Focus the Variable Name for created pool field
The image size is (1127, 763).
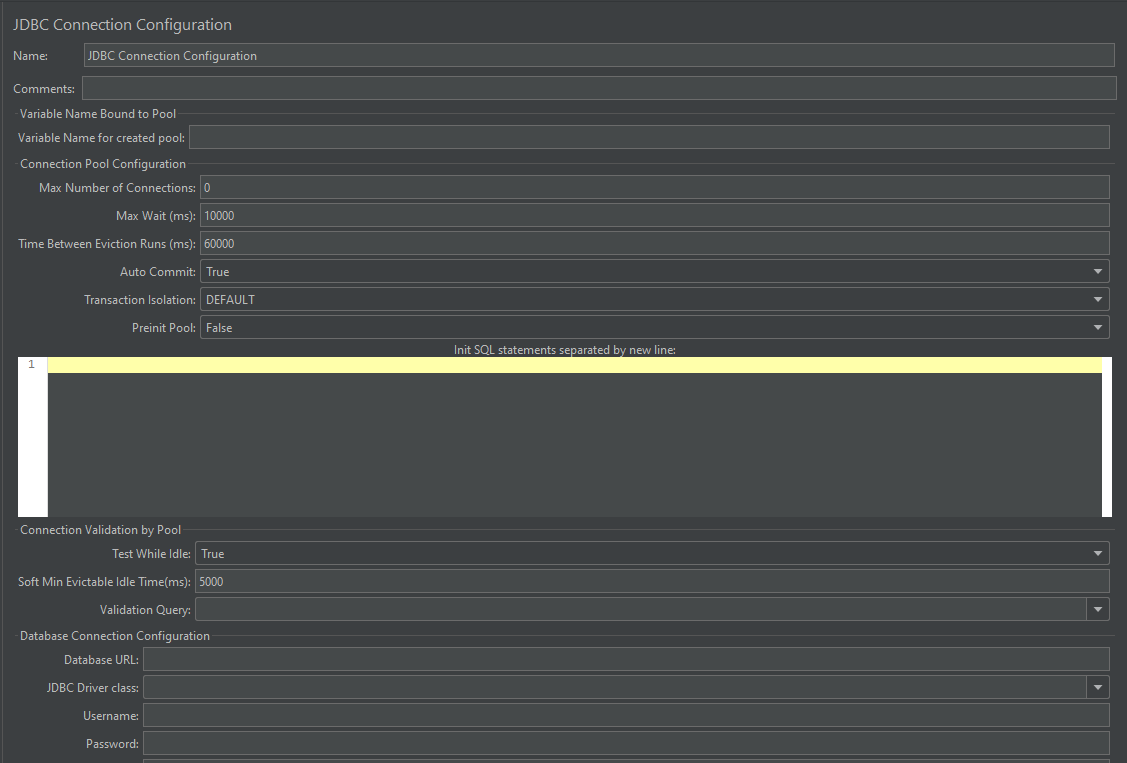[x=649, y=137]
